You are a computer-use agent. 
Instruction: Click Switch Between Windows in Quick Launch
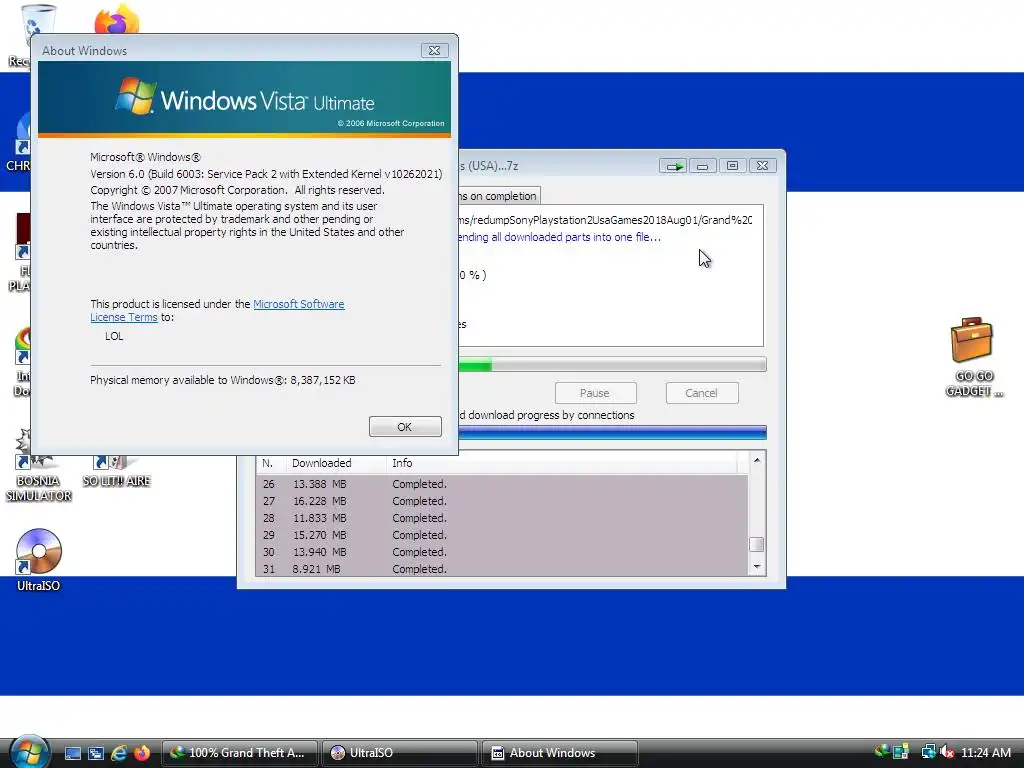pos(96,753)
